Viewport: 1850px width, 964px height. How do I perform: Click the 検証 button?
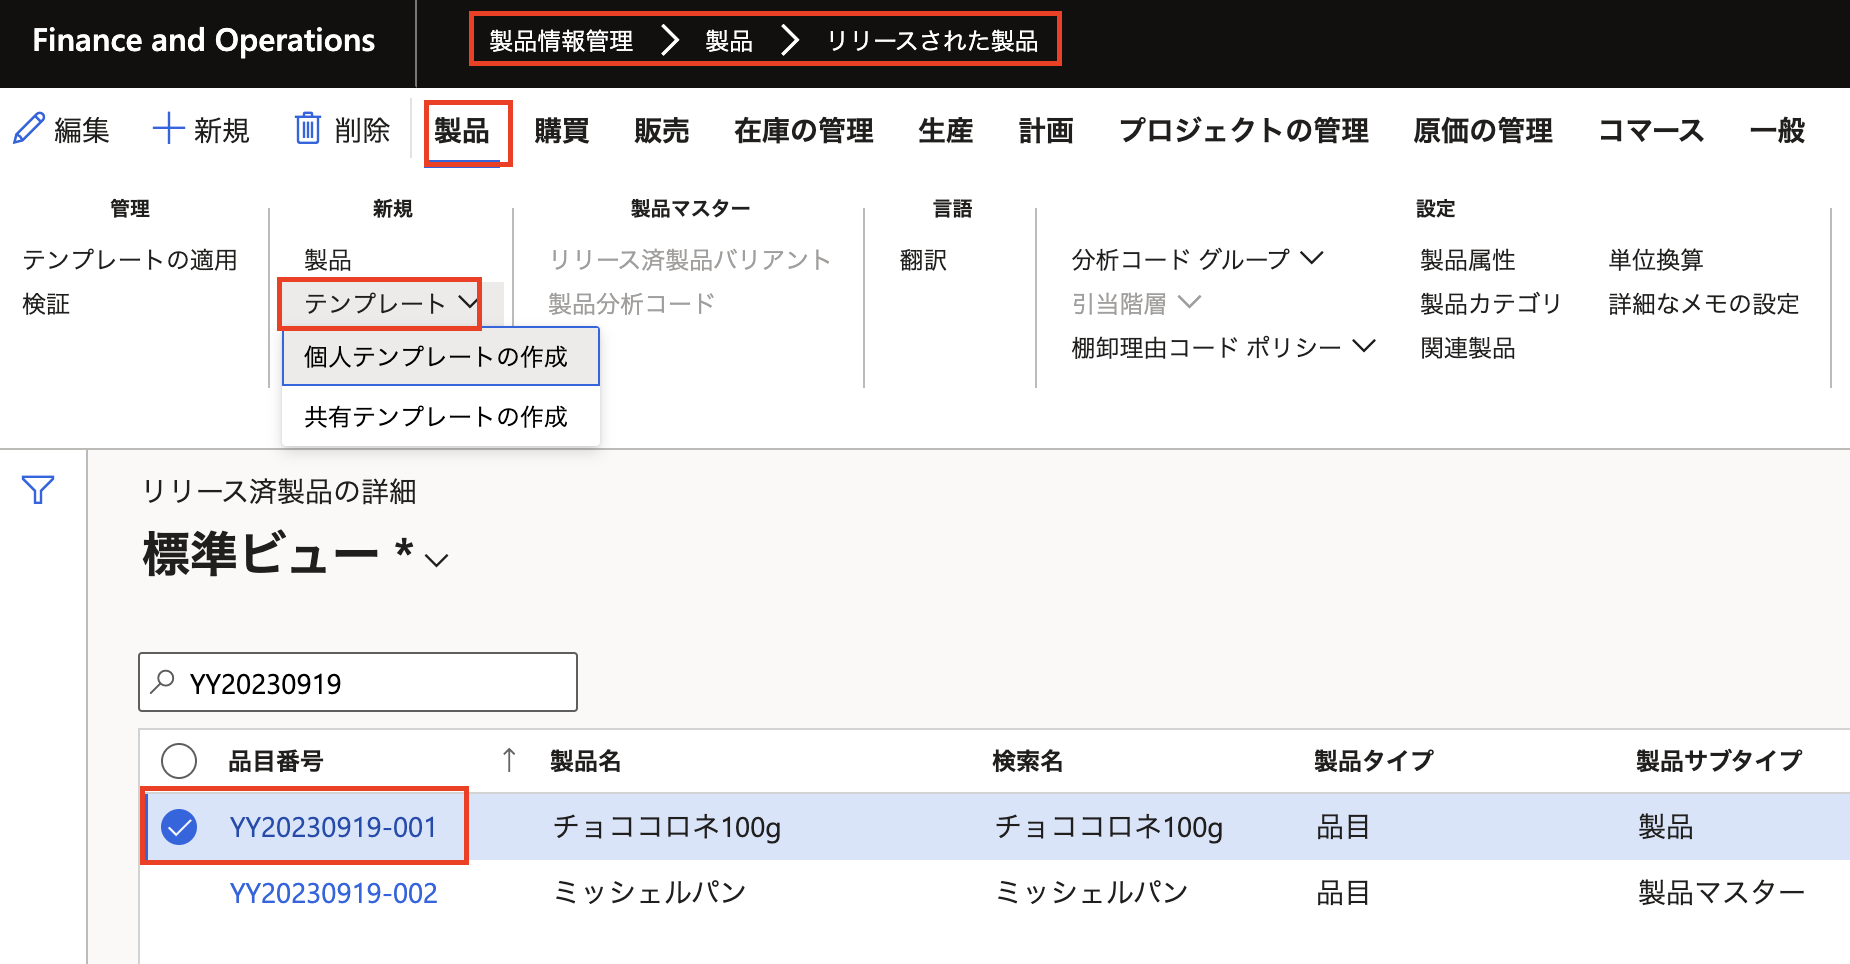pyautogui.click(x=46, y=303)
